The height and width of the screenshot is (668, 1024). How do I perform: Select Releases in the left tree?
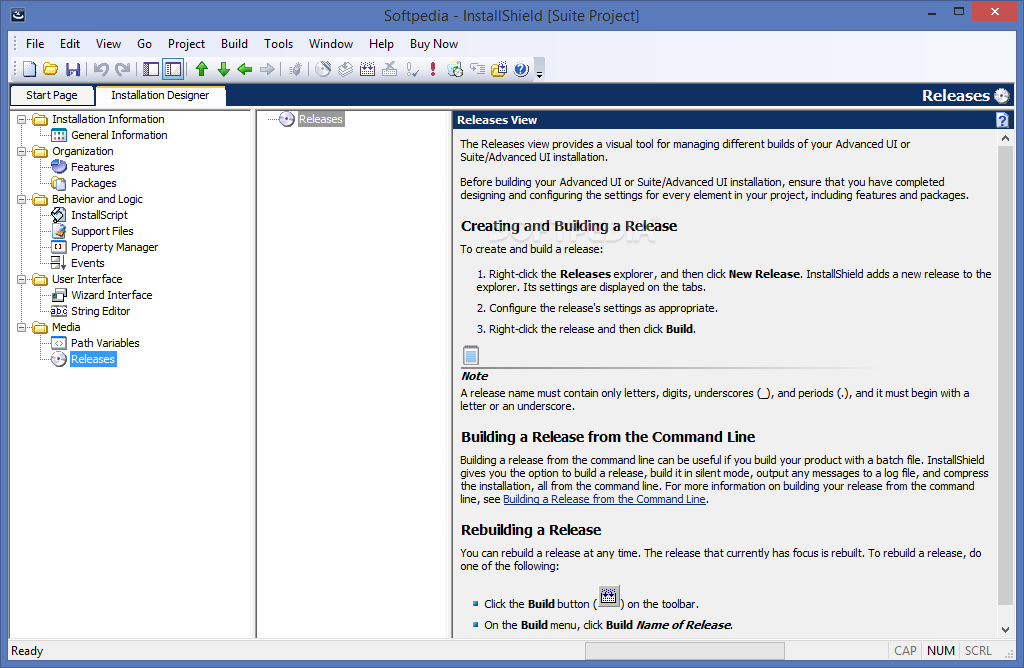click(93, 359)
